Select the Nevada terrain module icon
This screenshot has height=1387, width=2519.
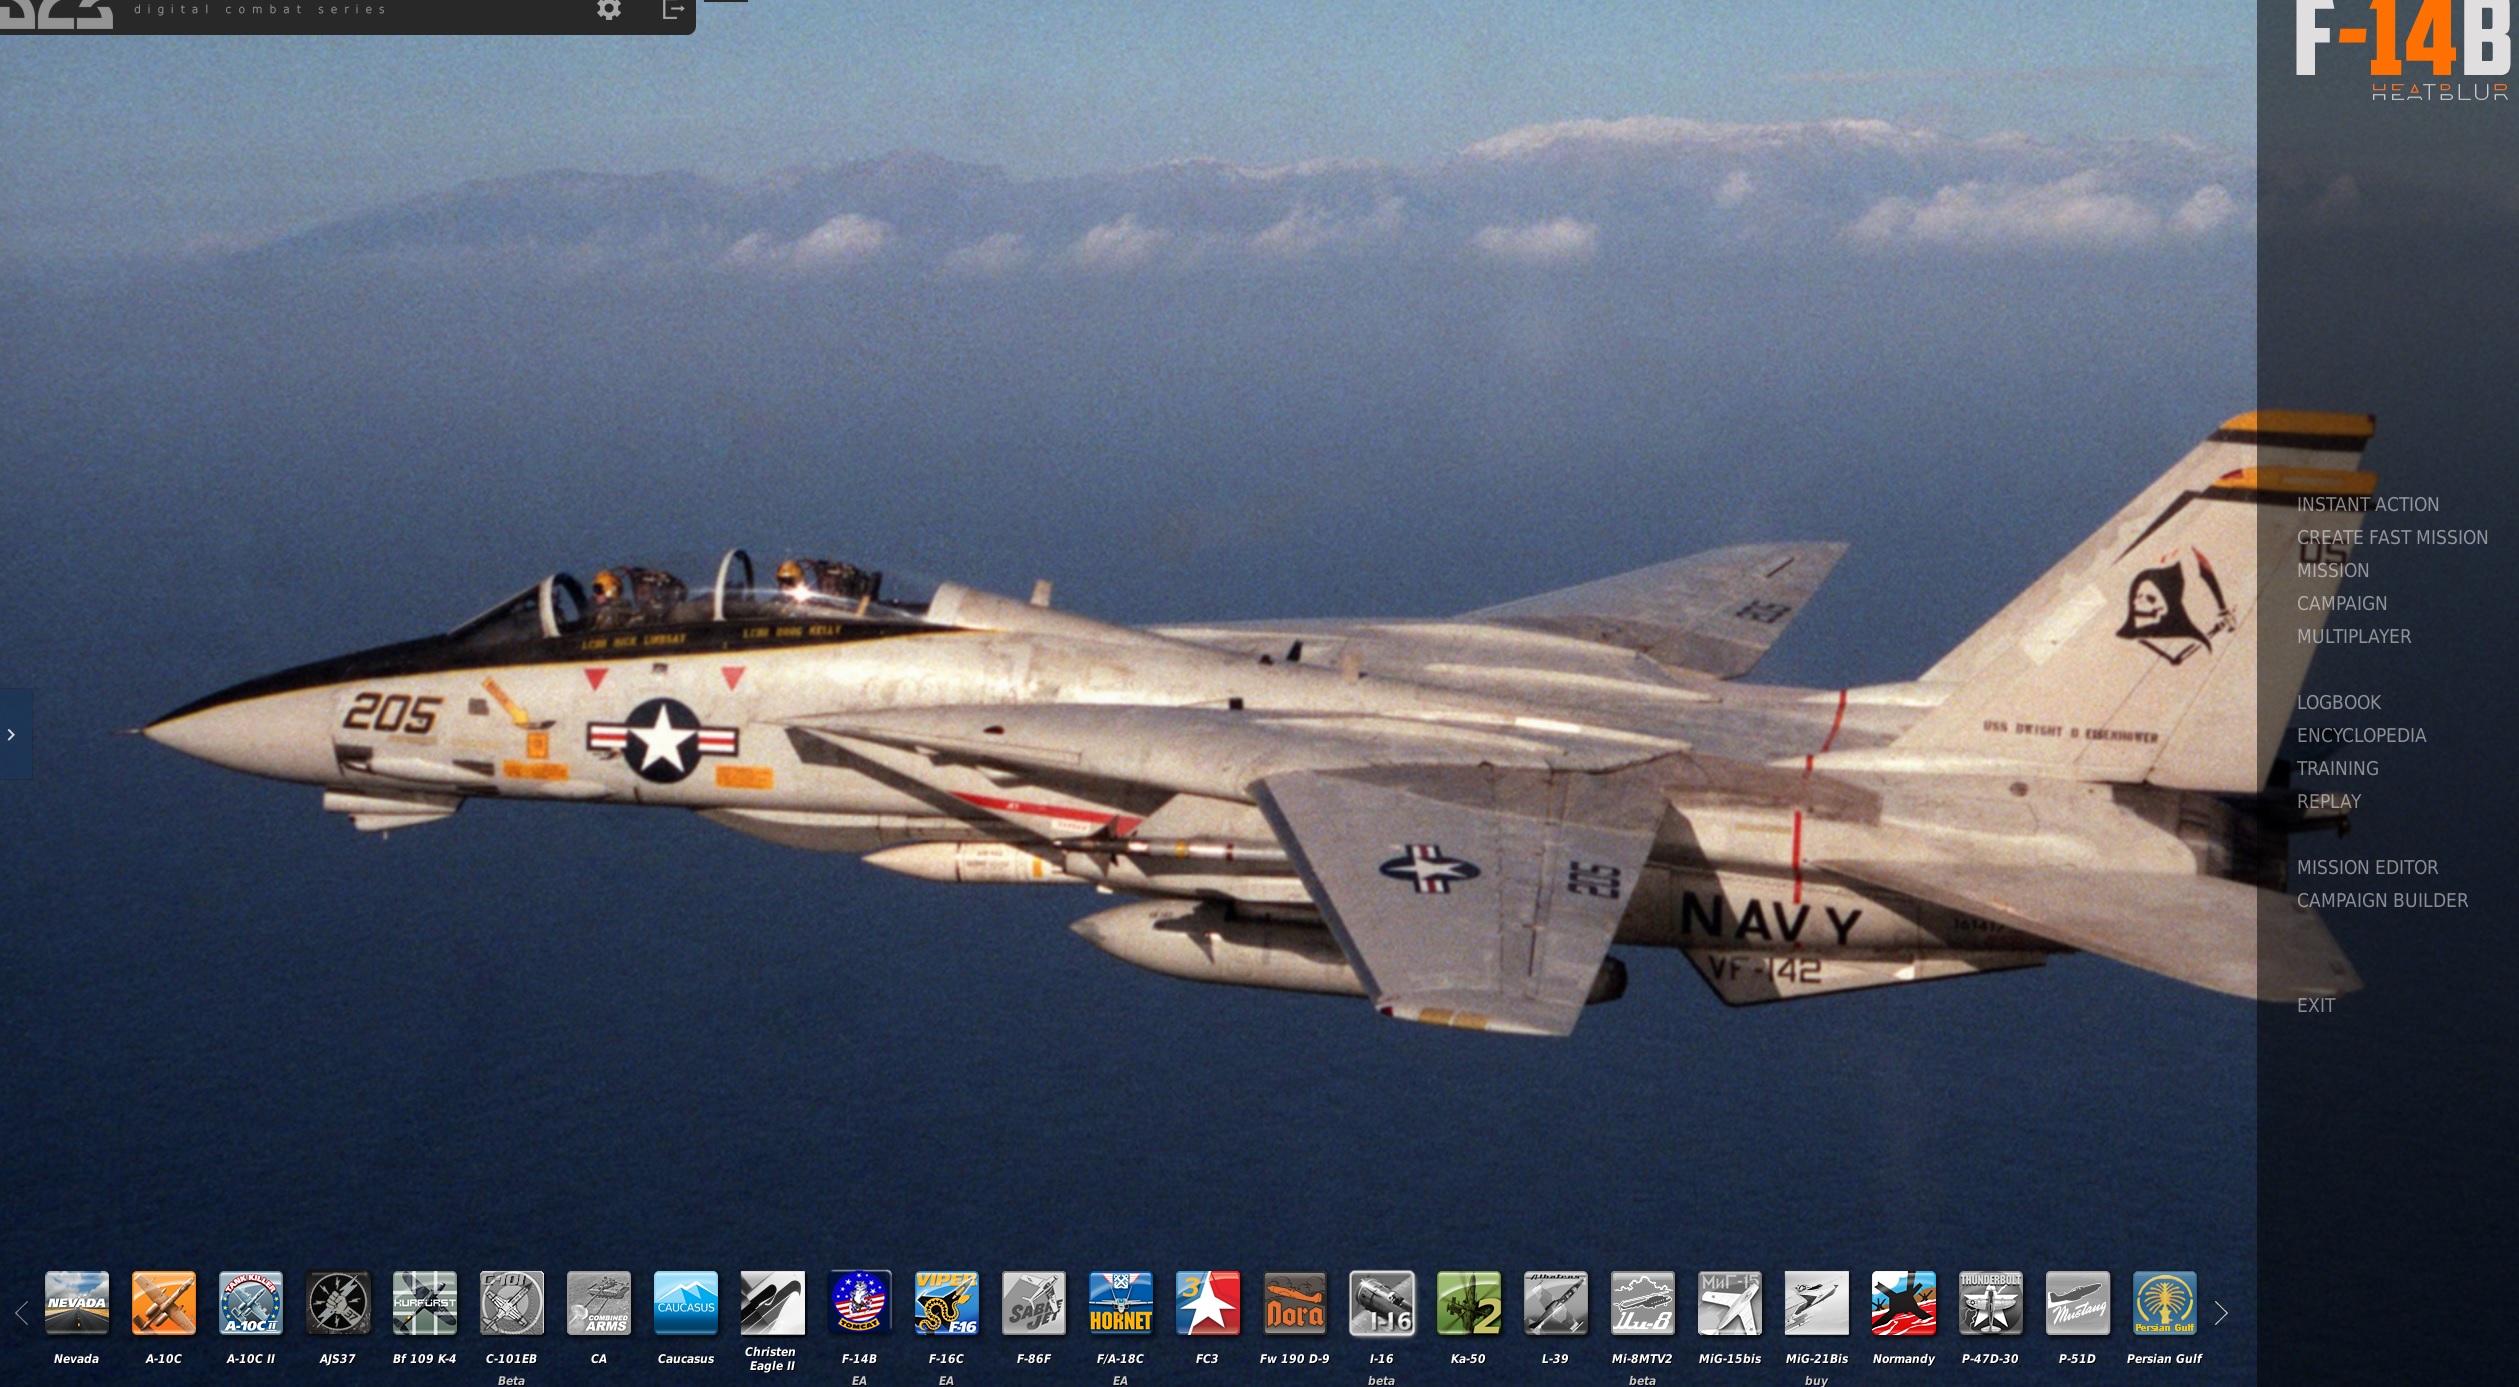(x=77, y=1302)
